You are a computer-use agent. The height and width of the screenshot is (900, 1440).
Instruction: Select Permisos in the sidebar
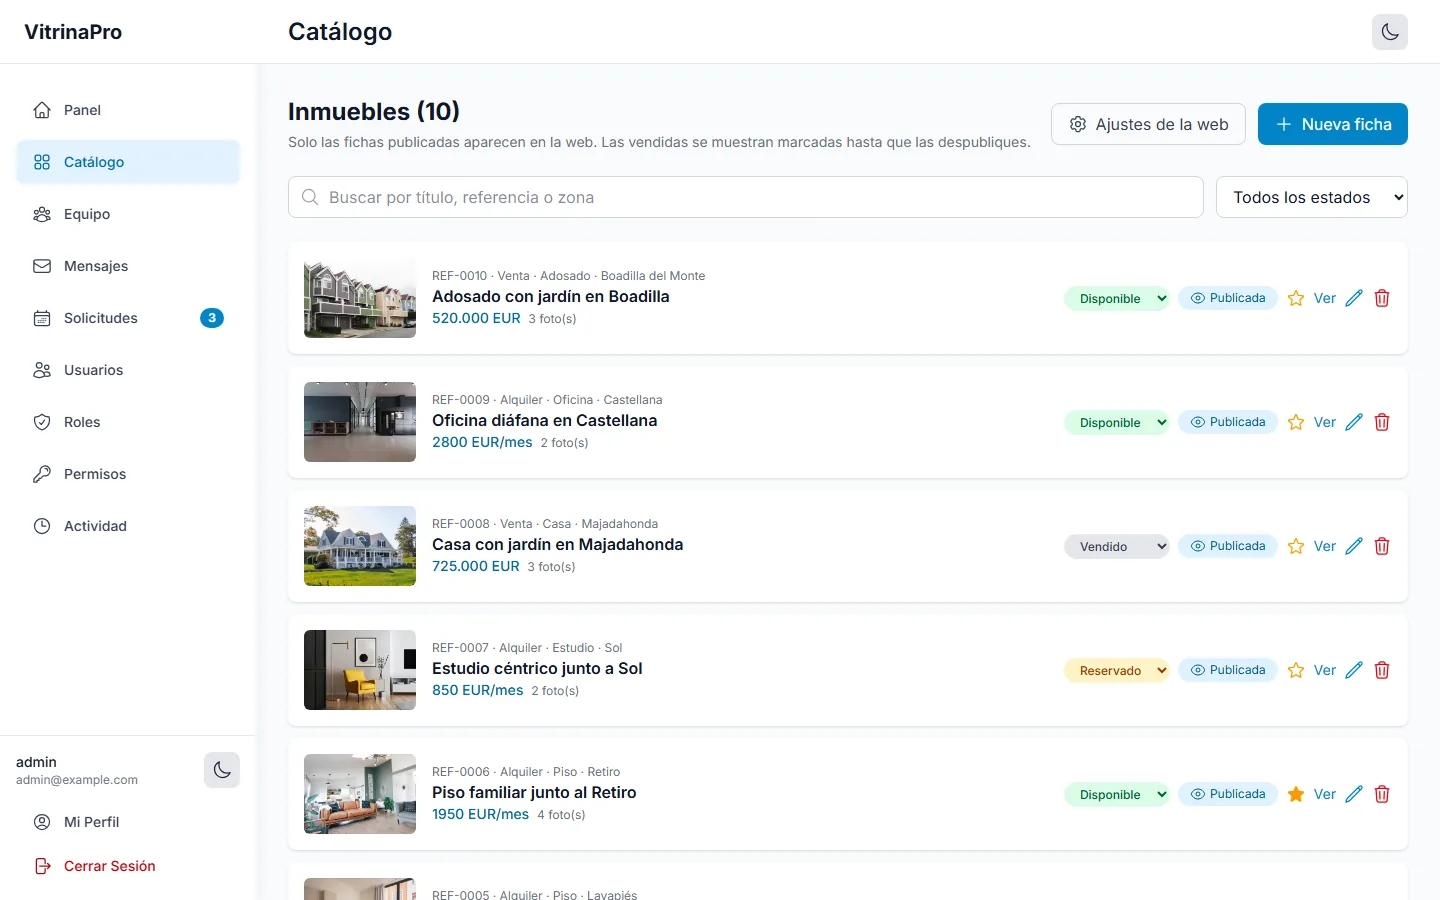(128, 474)
